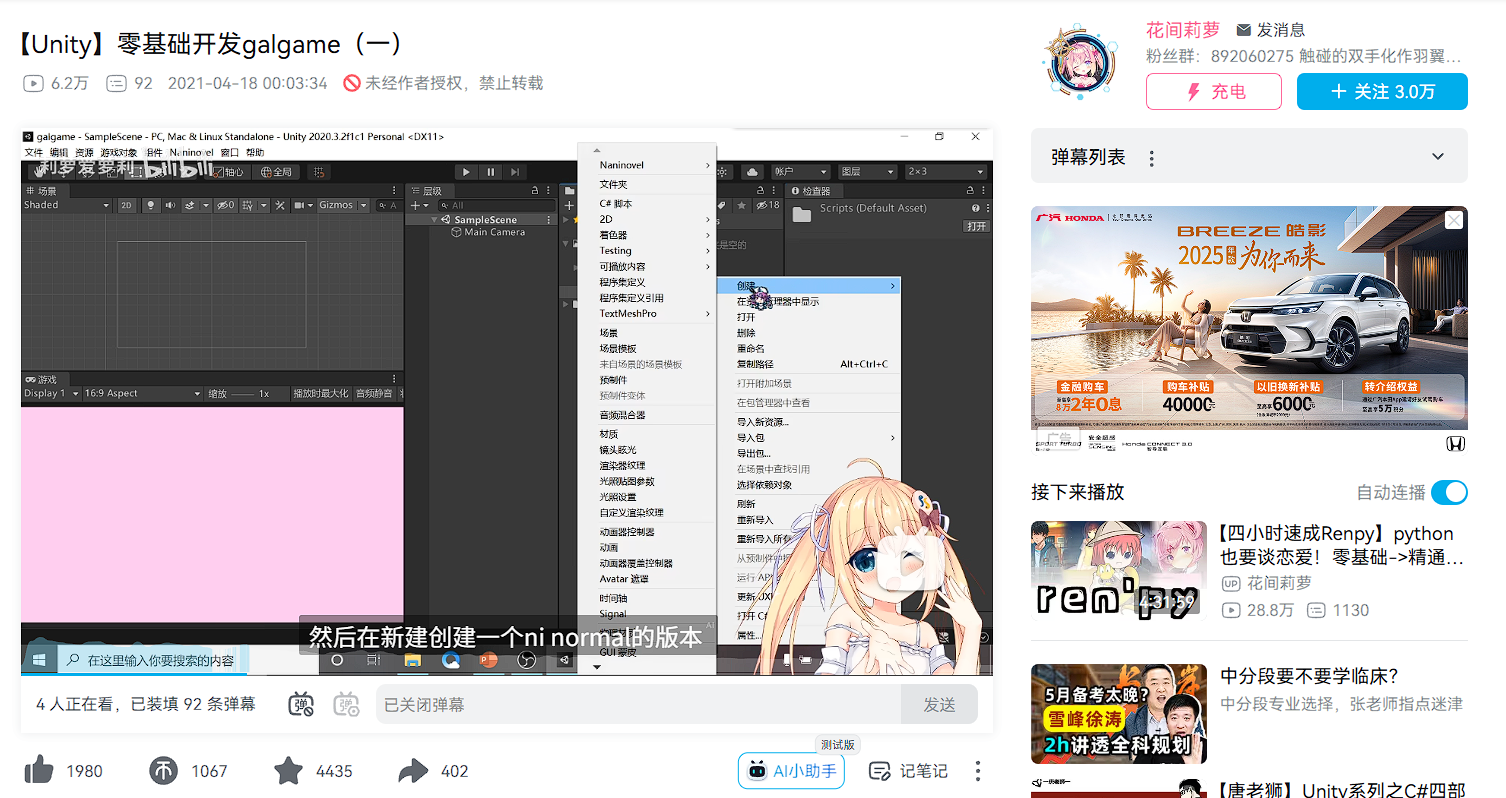Toggle the 自动连播 switch
This screenshot has width=1506, height=798.
[1449, 492]
